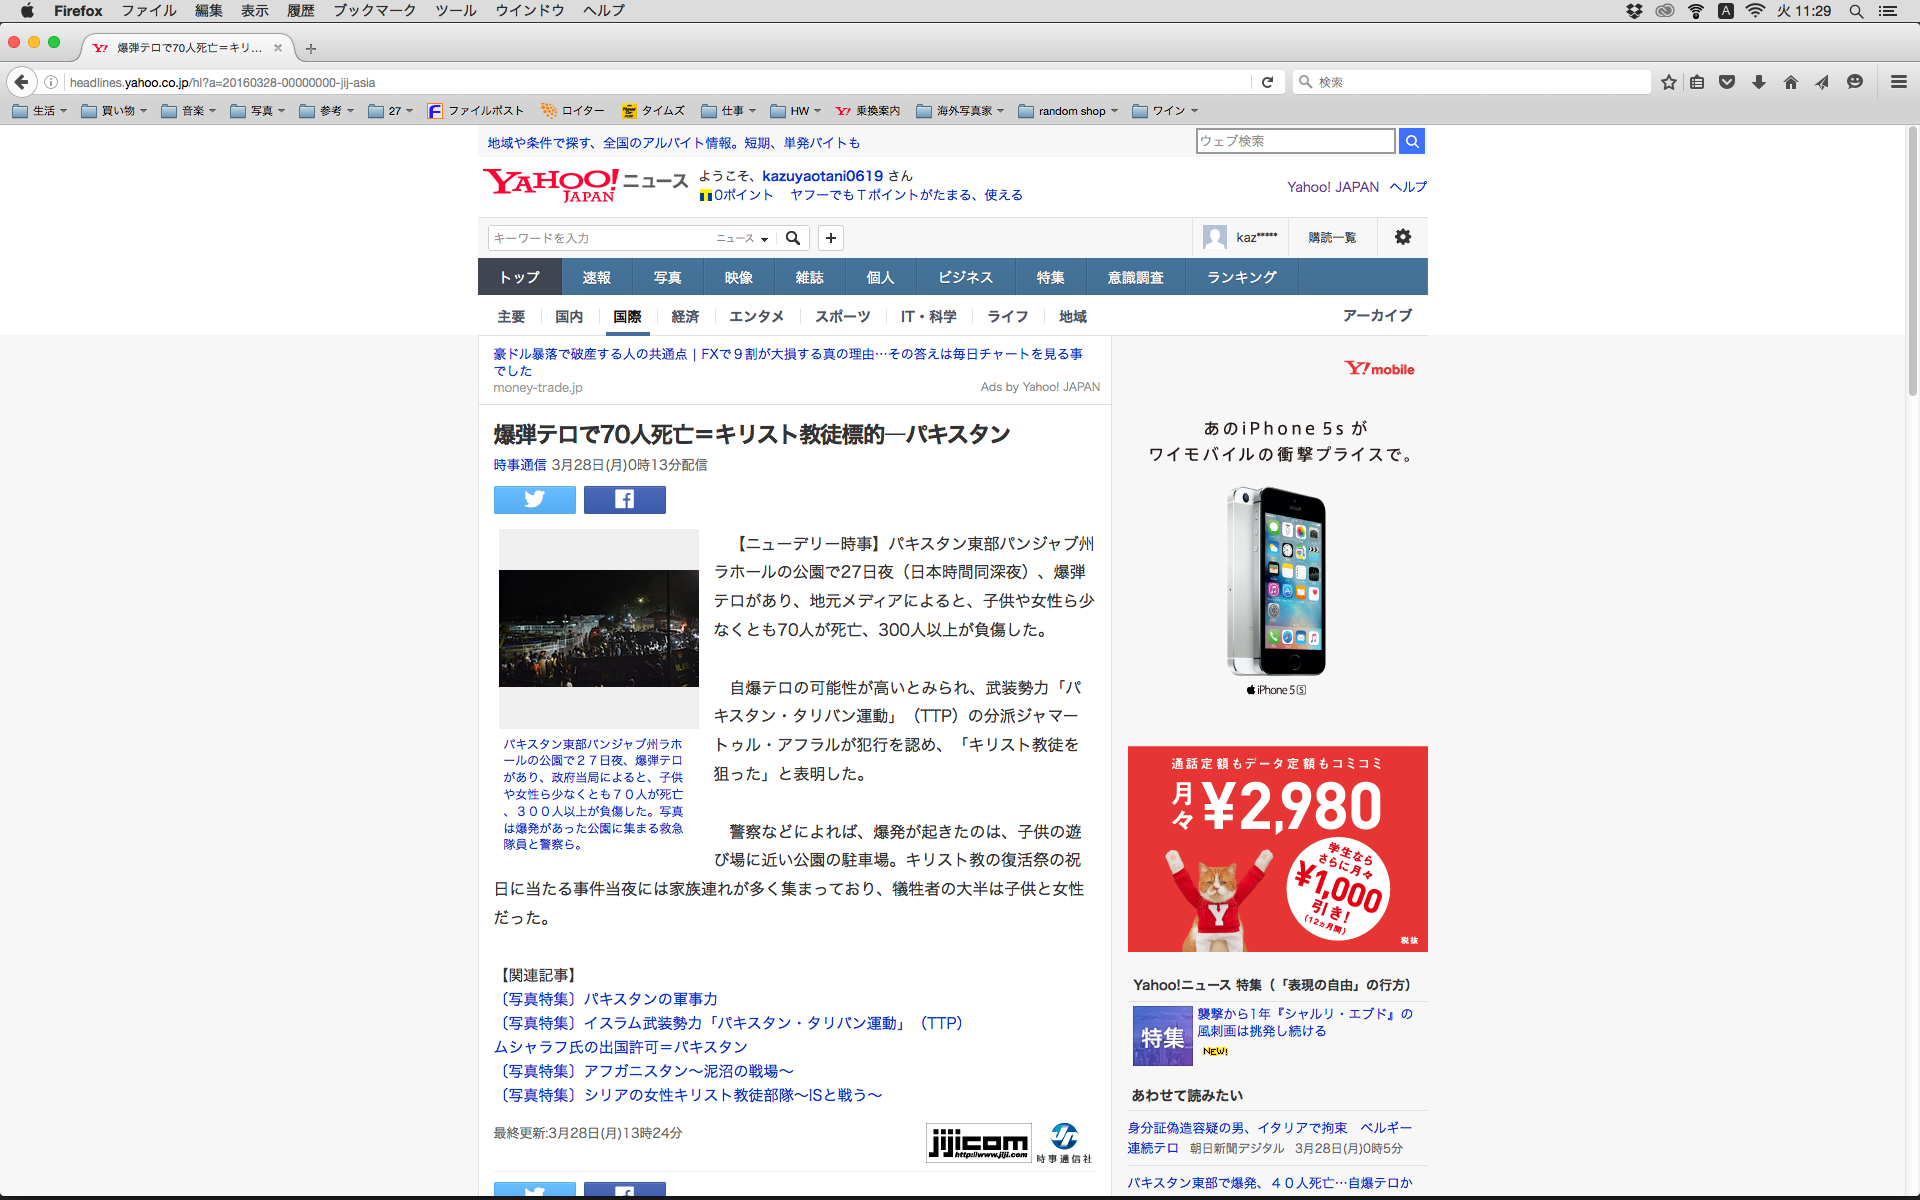Screen dimensions: 1920x1200
Task: Click the キーワードを入力 search field
Action: click(x=598, y=238)
